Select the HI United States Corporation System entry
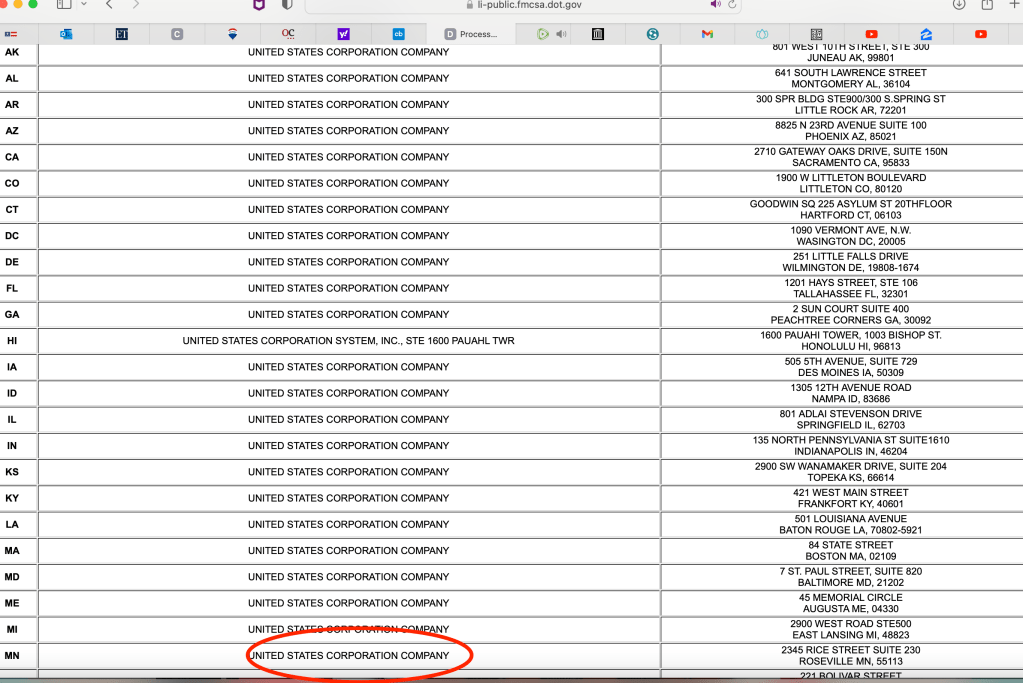This screenshot has height=683, width=1023. 349,341
